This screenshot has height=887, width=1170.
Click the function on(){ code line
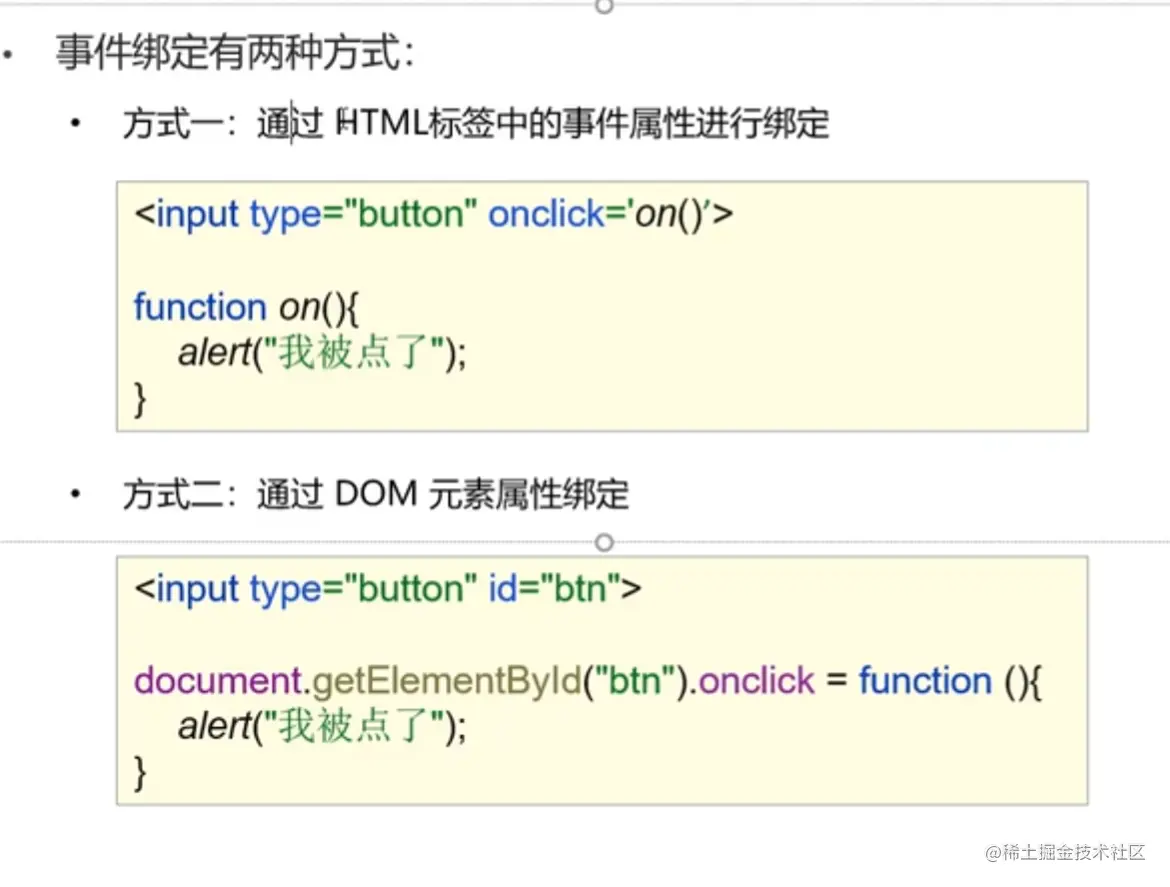pyautogui.click(x=246, y=307)
